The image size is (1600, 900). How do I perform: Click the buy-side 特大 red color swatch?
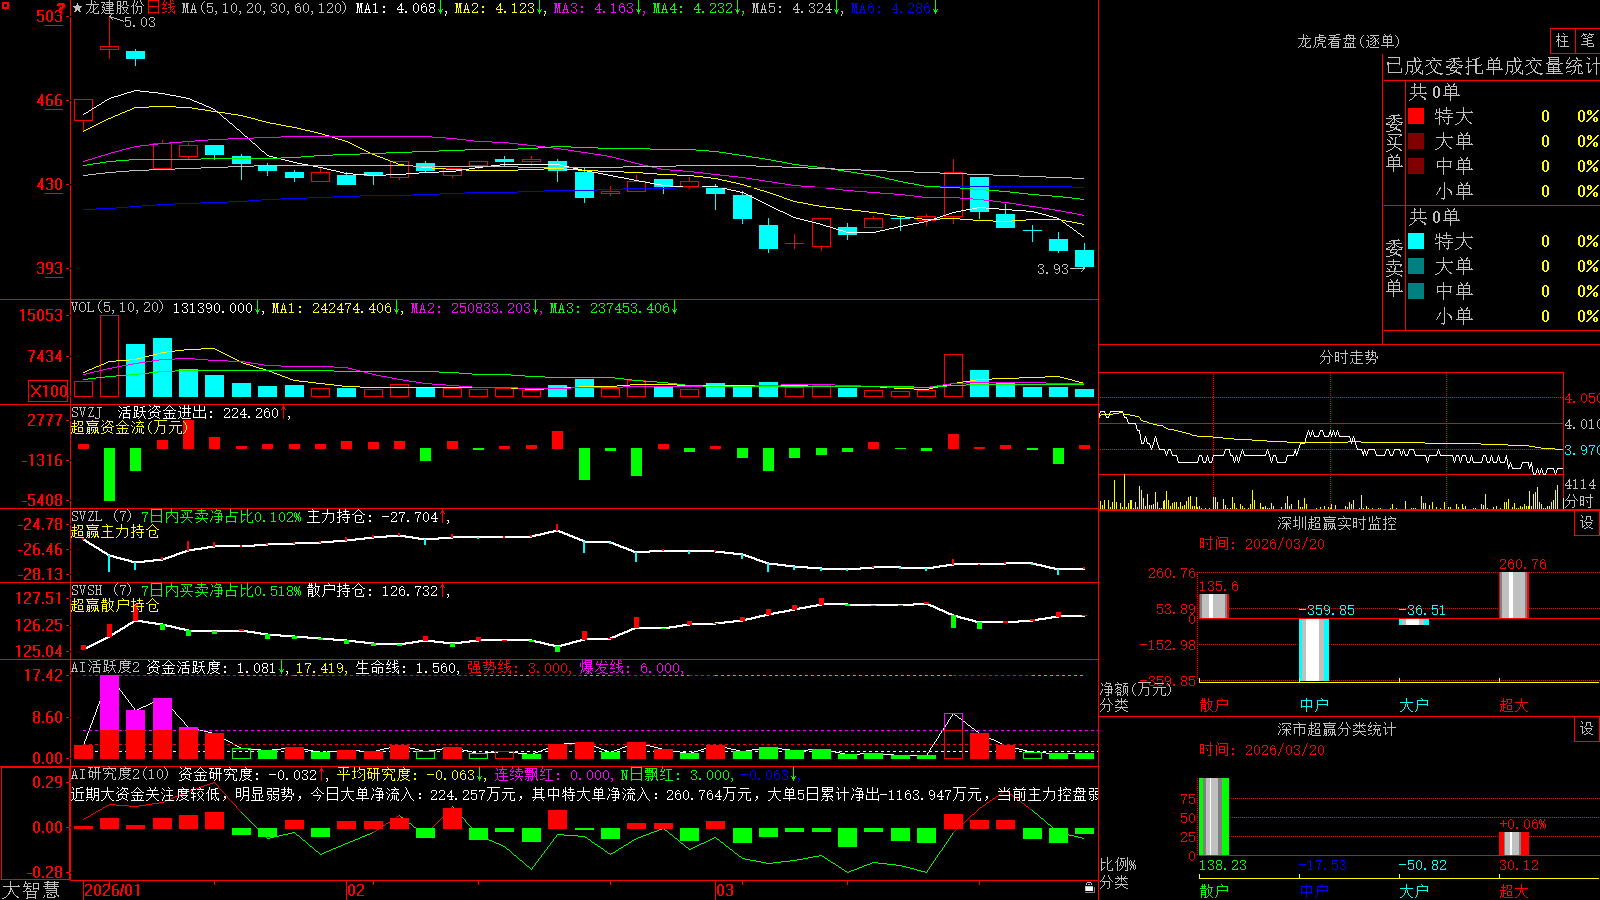(x=1416, y=116)
